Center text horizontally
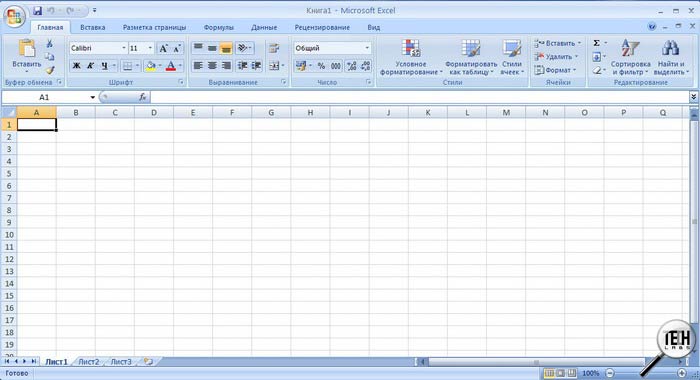 (x=212, y=66)
